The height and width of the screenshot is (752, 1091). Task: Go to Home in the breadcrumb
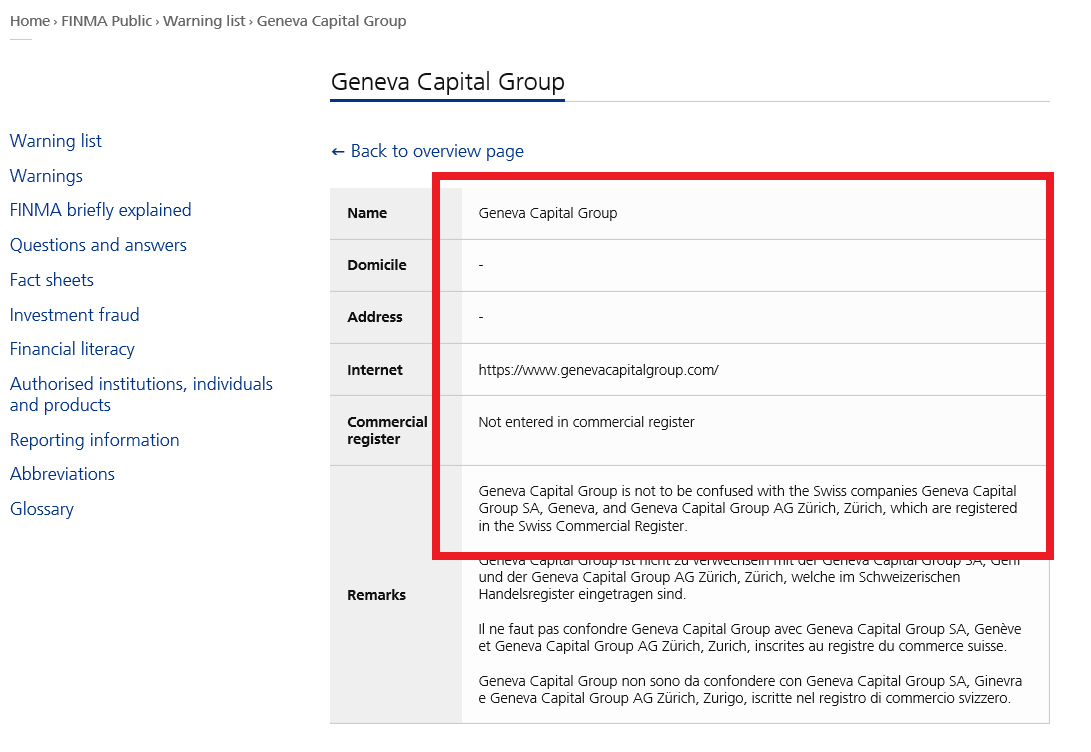[x=29, y=21]
